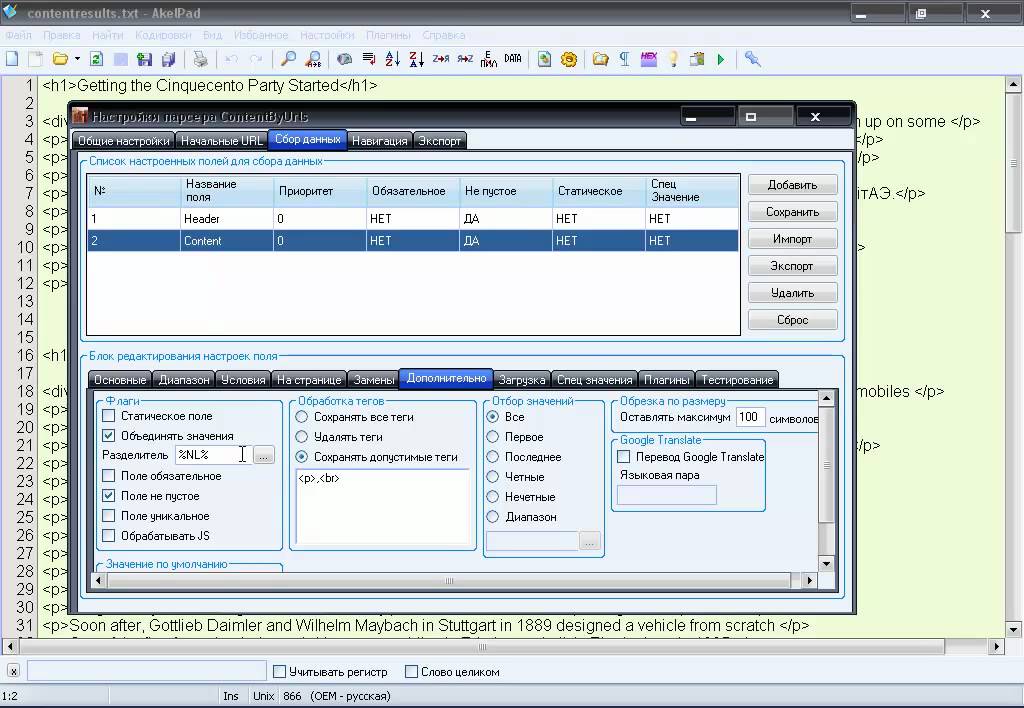1024x708 pixels.
Task: Click the allowed tags box with <p>,<br>
Action: pyautogui.click(x=383, y=506)
